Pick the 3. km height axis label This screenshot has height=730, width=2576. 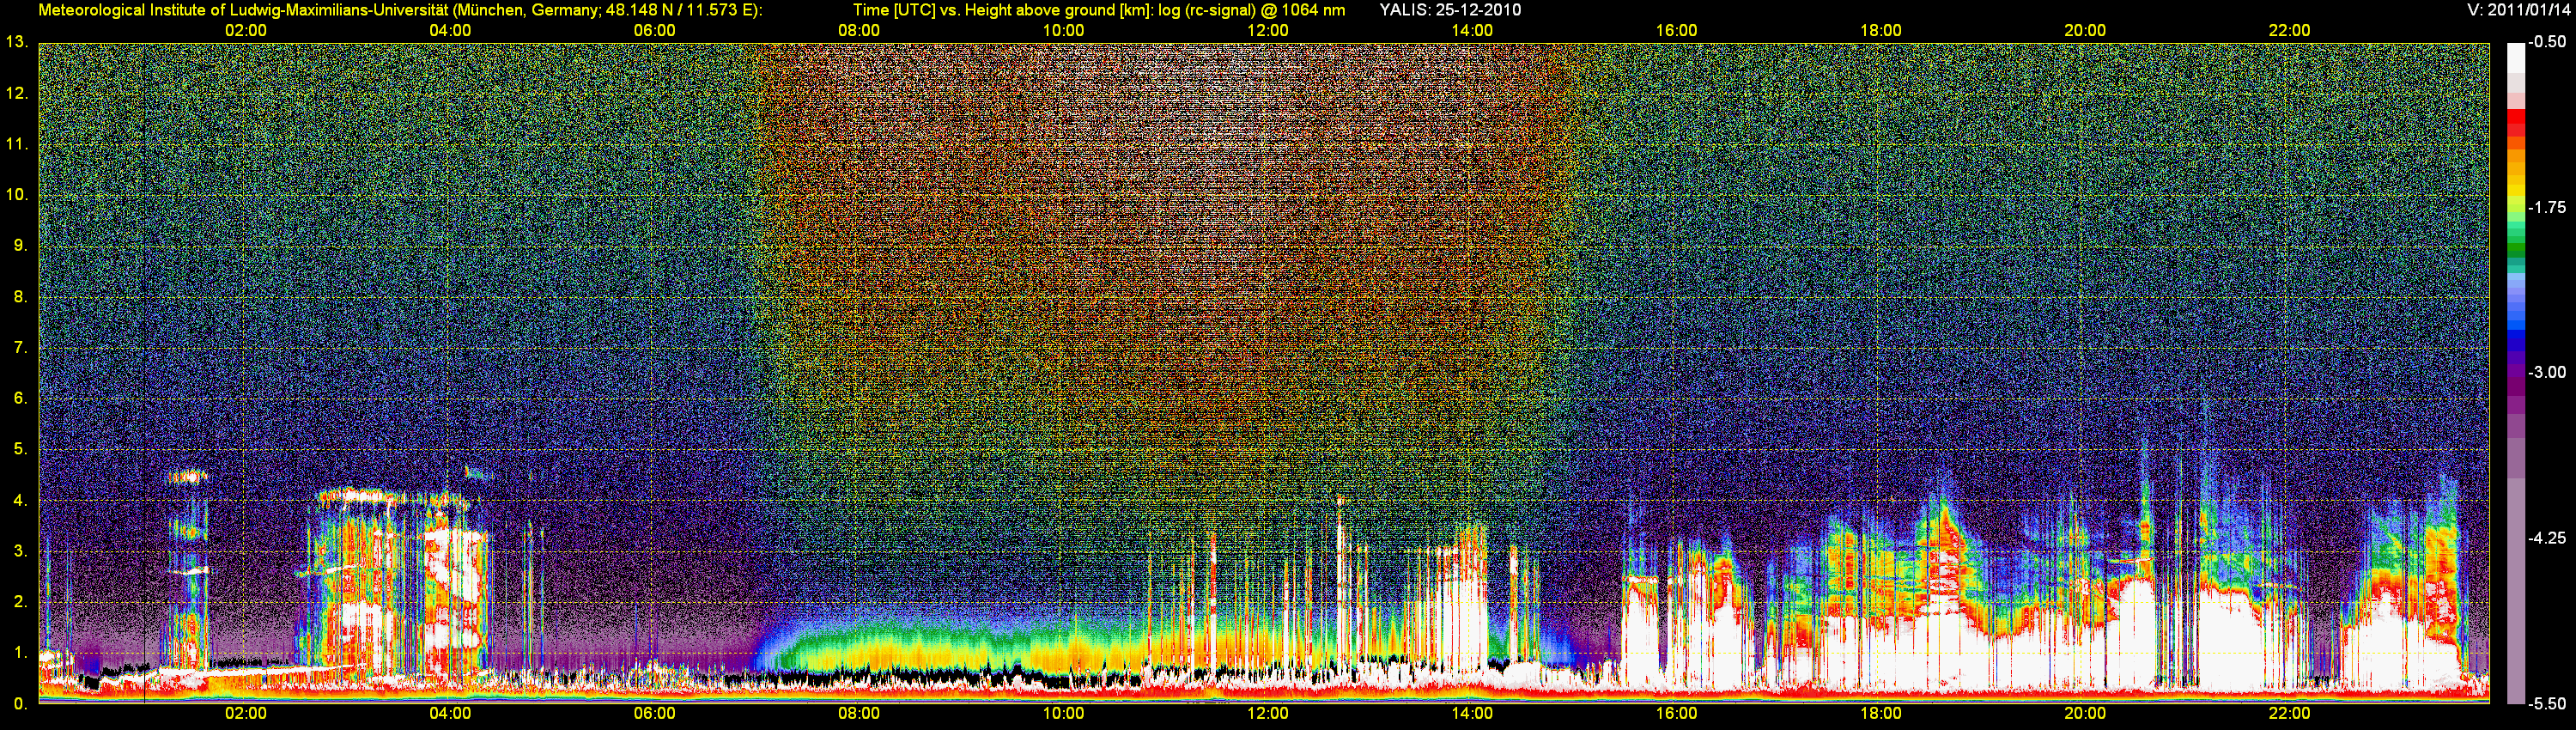(x=19, y=551)
